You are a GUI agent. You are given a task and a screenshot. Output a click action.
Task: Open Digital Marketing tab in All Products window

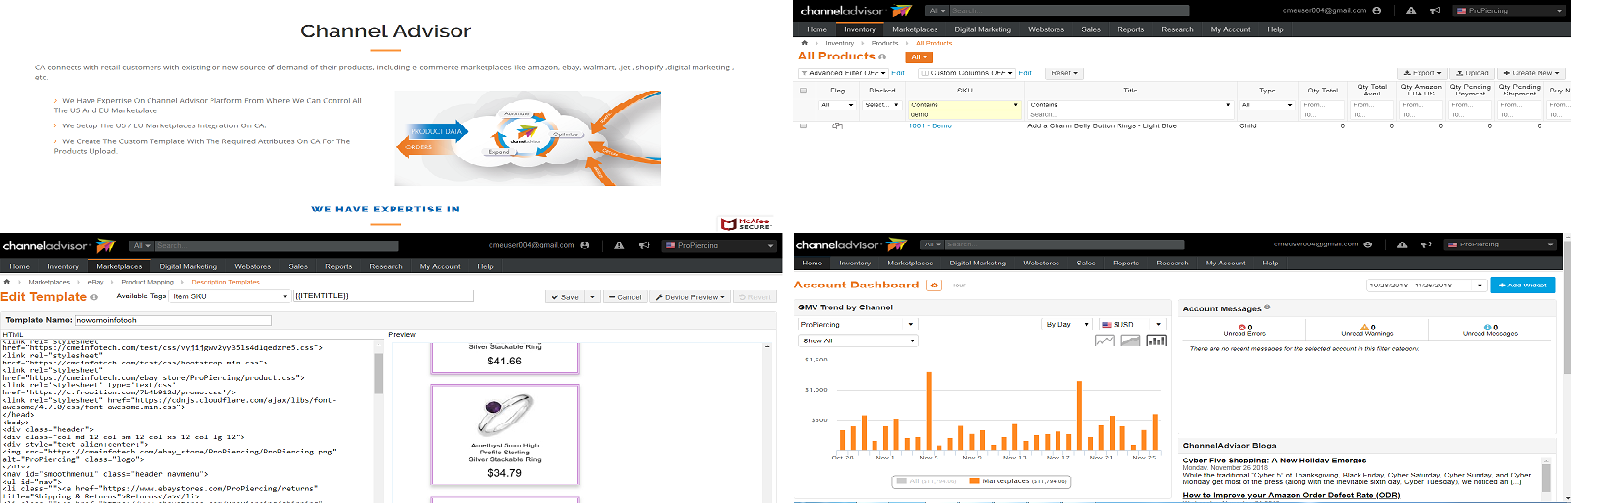(982, 29)
